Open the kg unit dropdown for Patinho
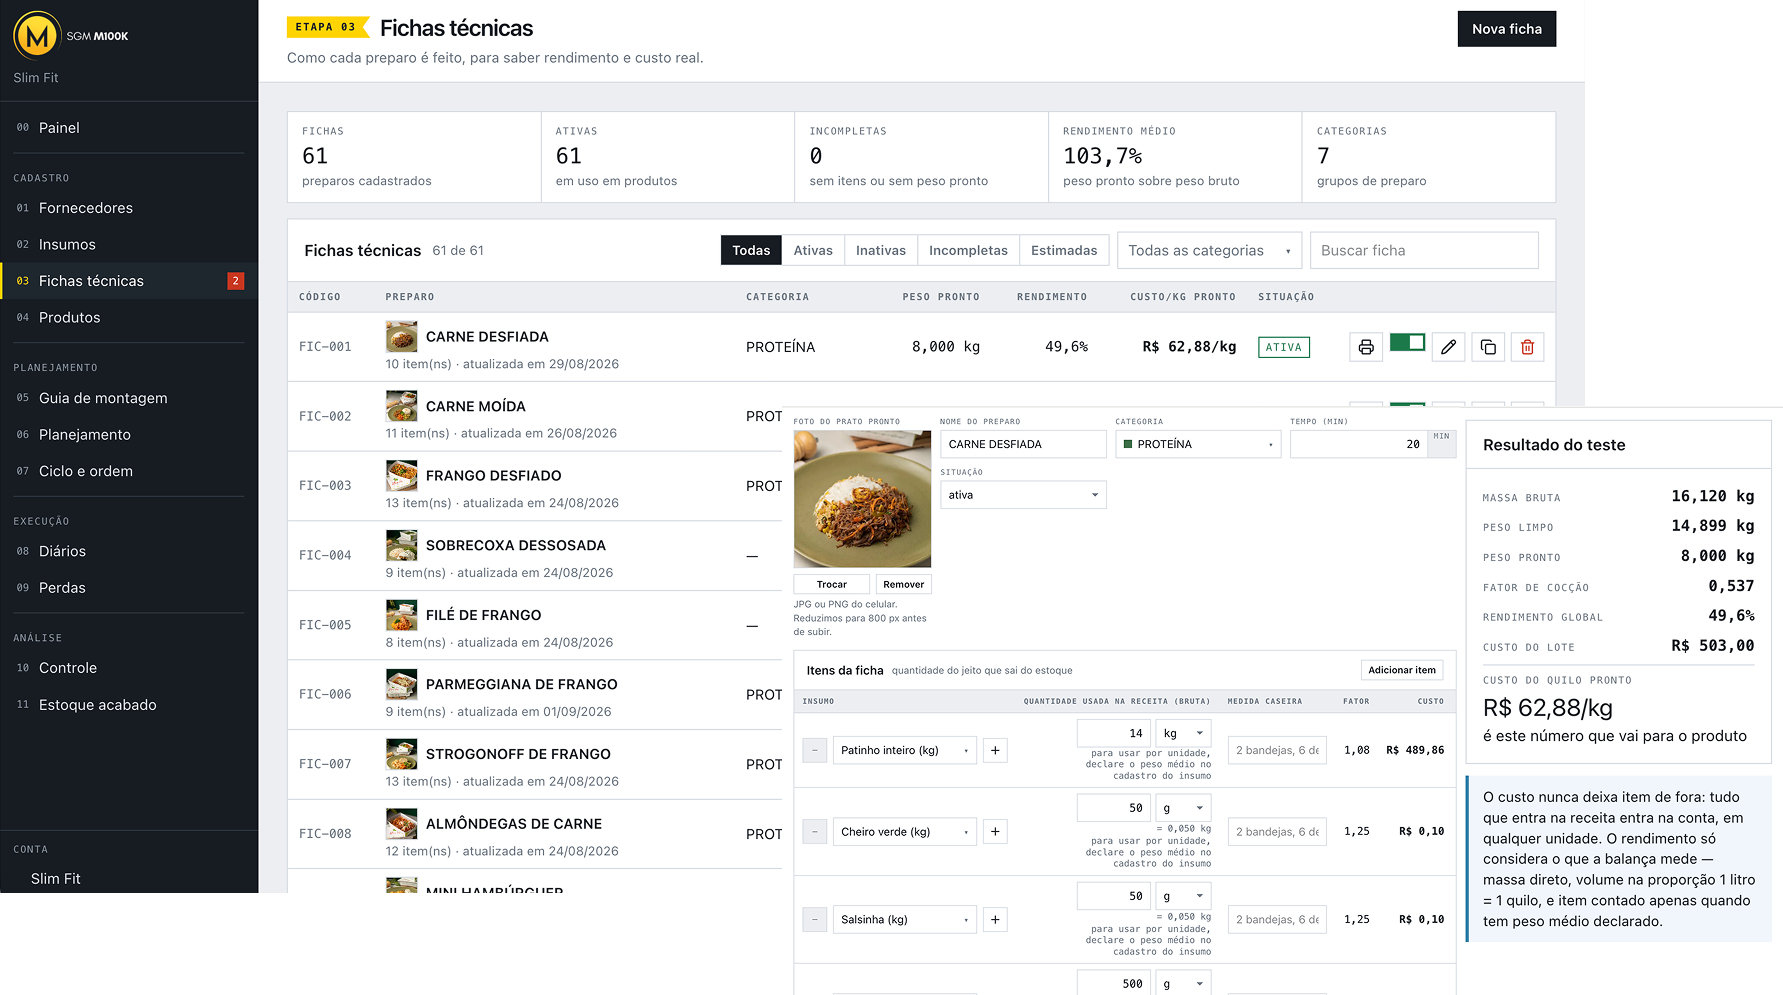 [1183, 733]
